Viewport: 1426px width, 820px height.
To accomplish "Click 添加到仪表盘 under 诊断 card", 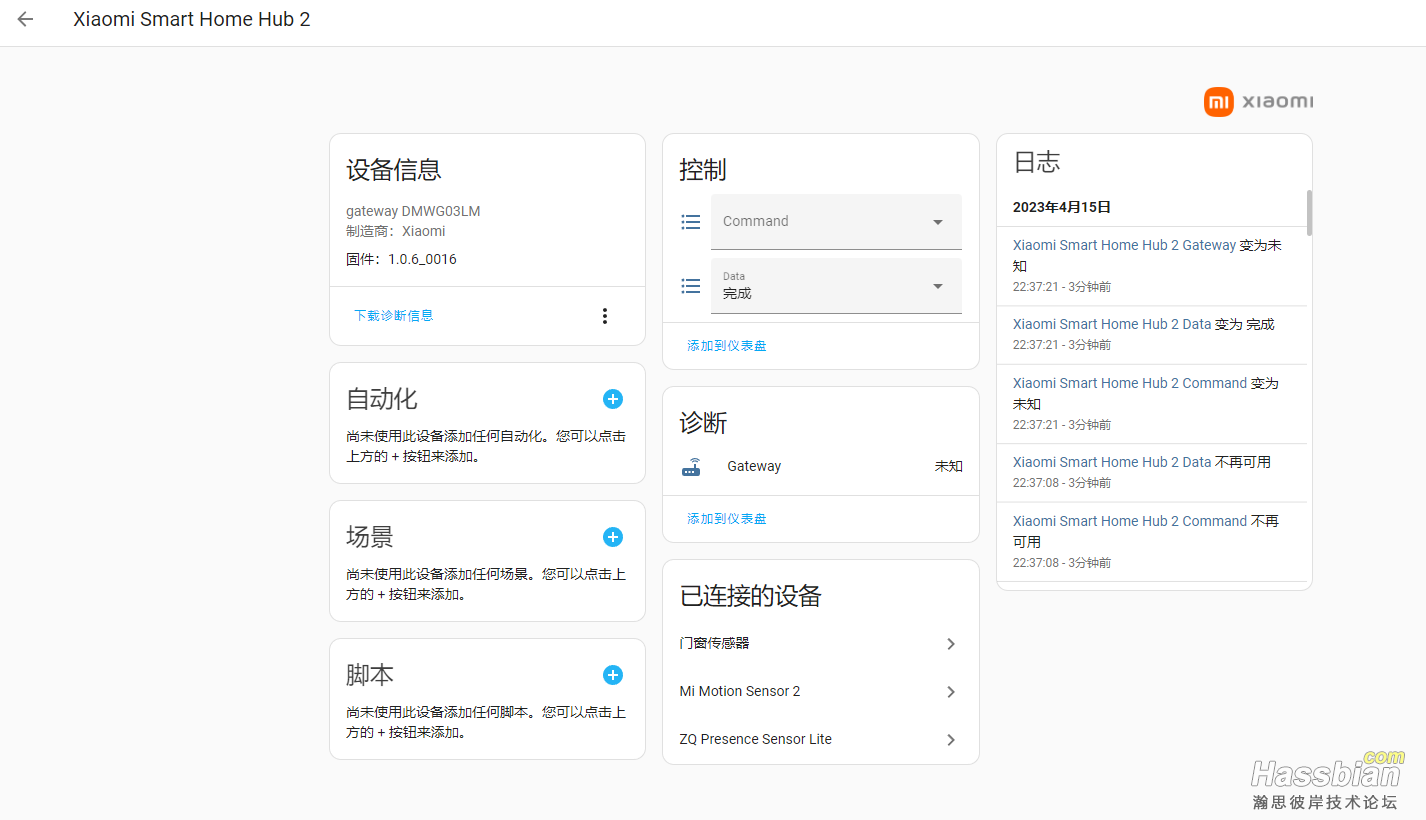I will 727,519.
